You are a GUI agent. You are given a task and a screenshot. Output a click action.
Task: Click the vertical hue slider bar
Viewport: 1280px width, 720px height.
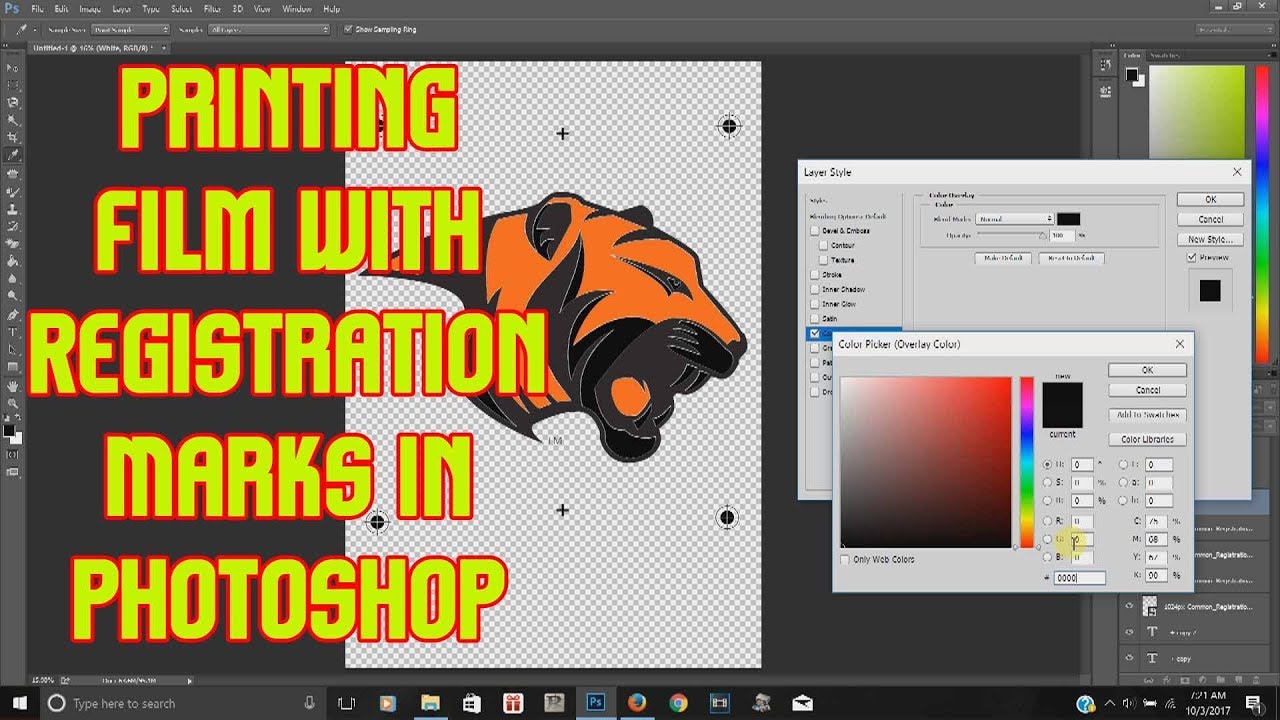[x=1026, y=462]
